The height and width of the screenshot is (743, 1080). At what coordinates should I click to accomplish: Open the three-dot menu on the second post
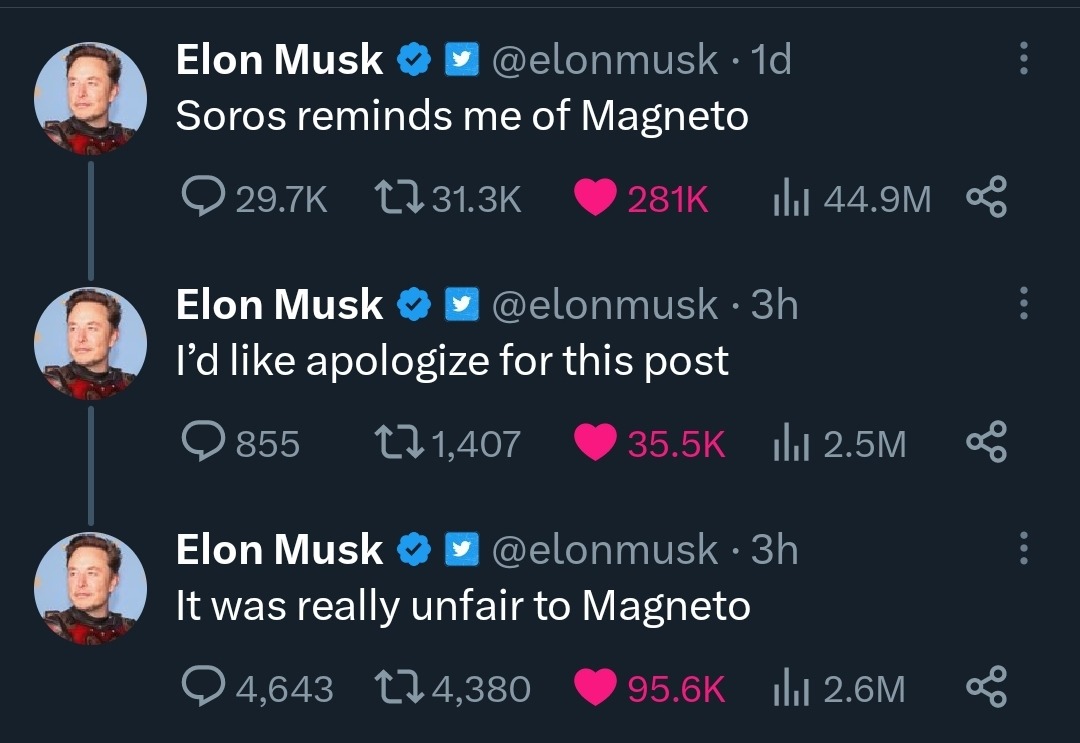(1023, 304)
